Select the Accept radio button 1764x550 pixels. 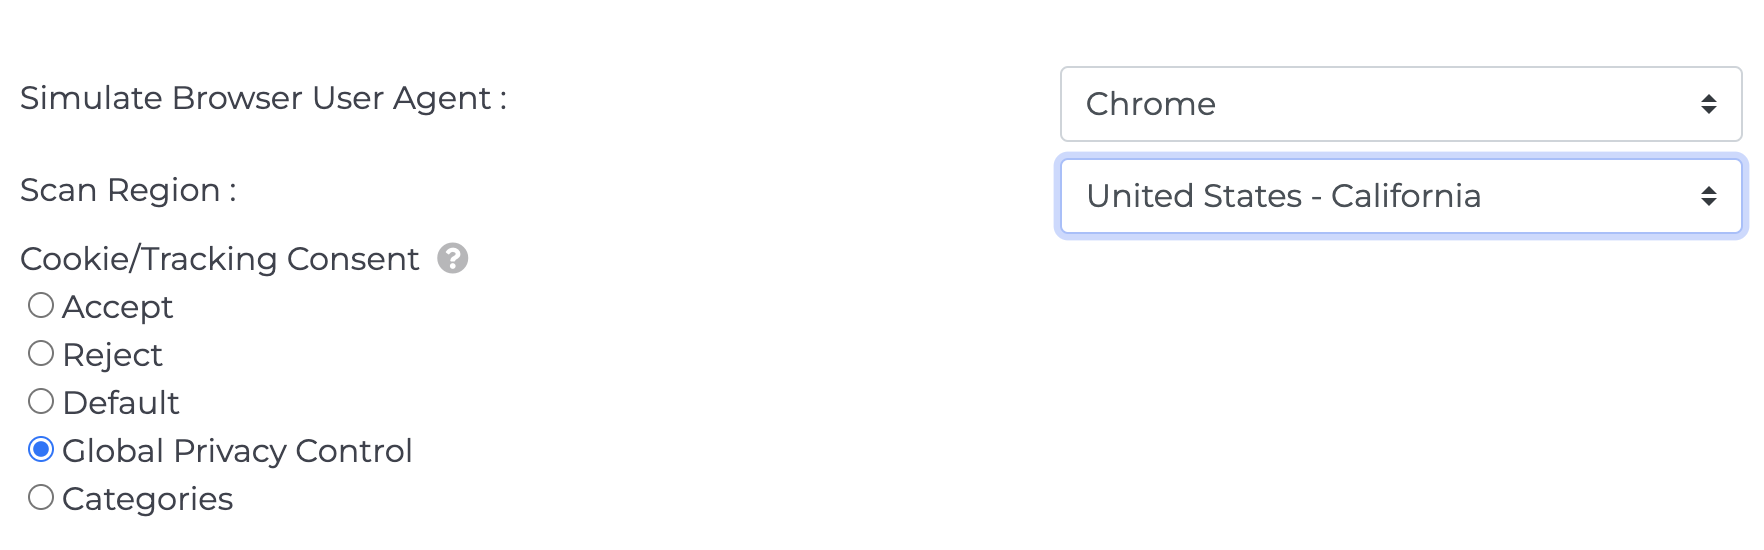pos(41,305)
